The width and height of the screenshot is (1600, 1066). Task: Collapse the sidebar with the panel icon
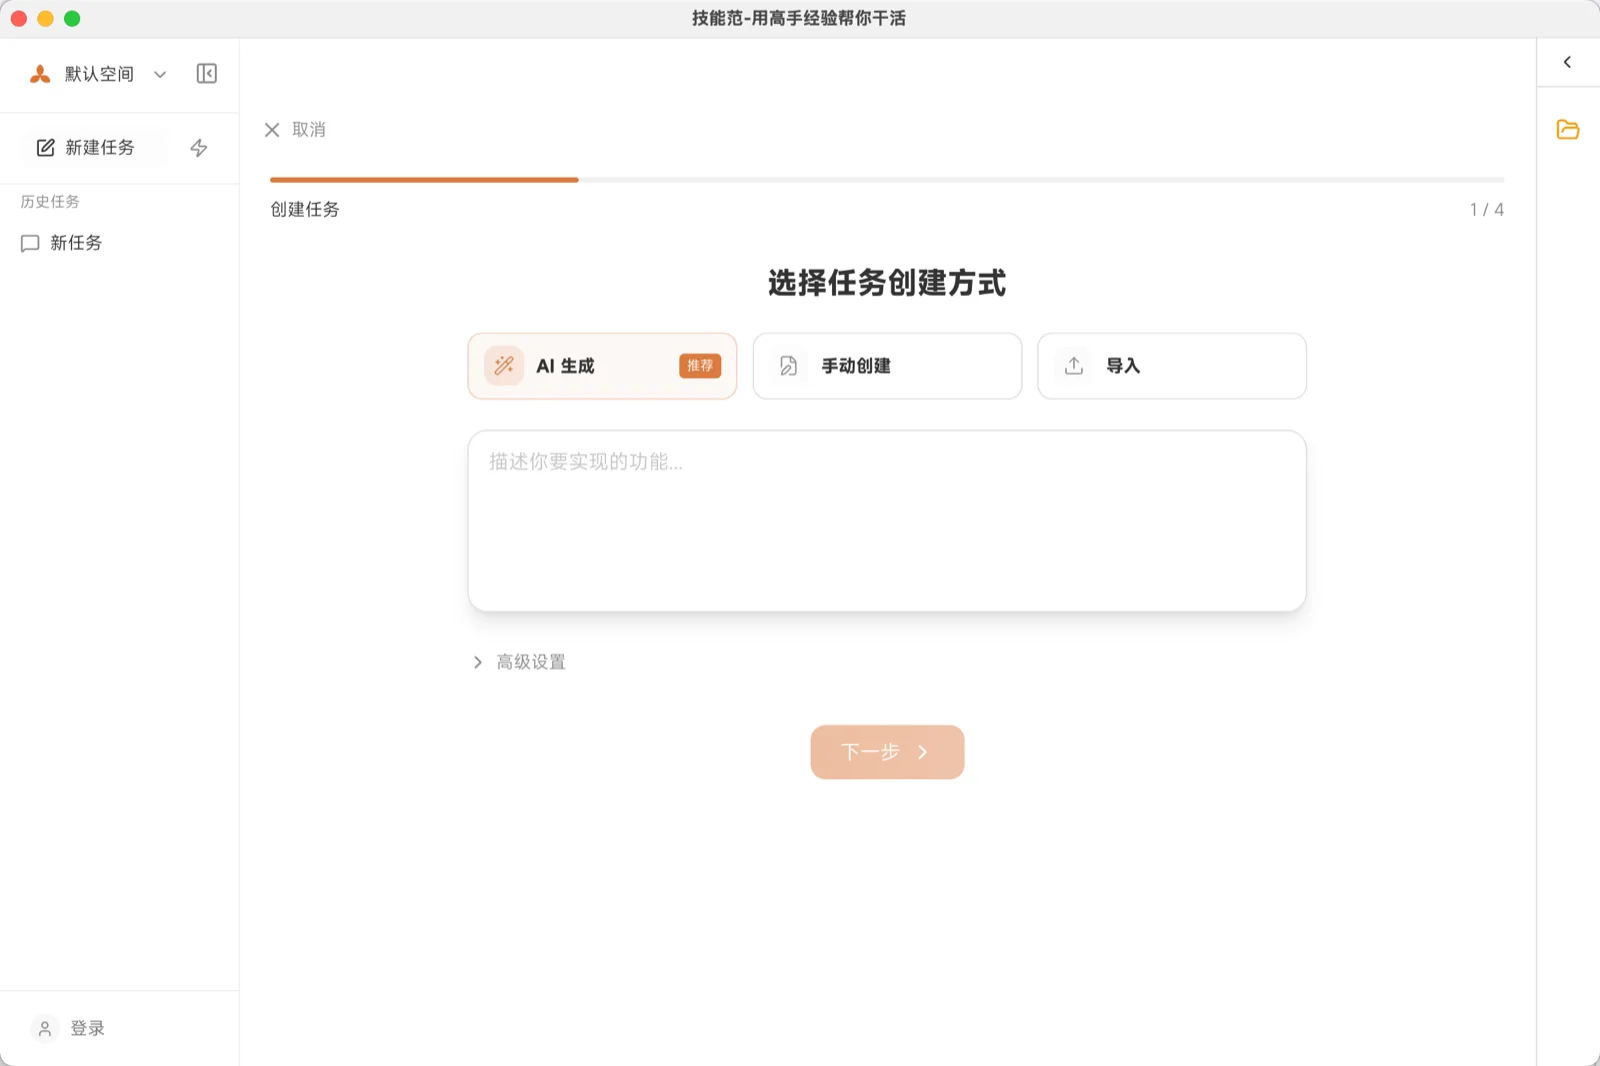(207, 74)
